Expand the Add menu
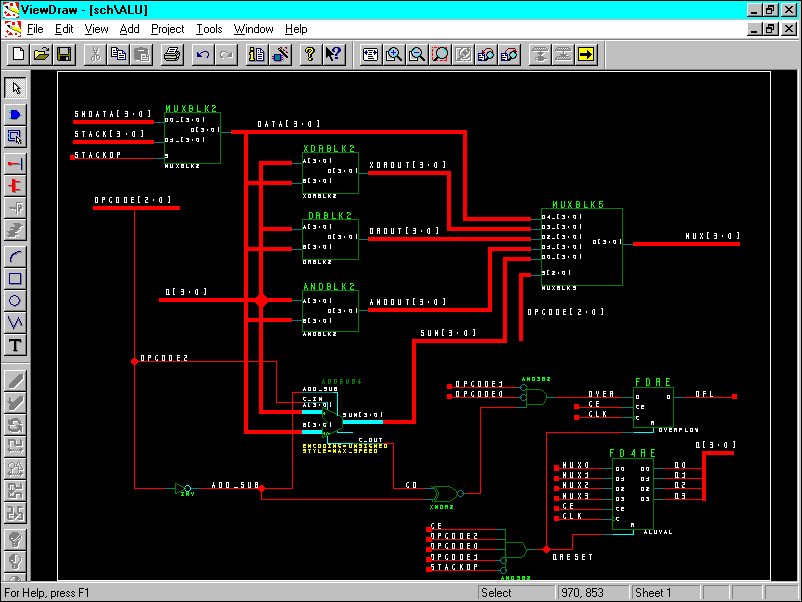This screenshot has width=802, height=602. point(130,29)
